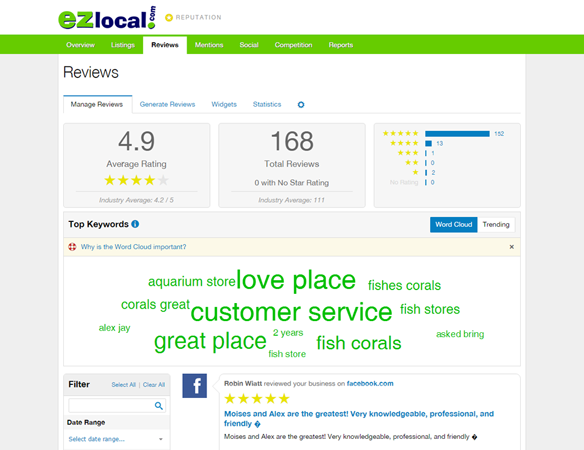Open the Overview nav tab

point(80,45)
